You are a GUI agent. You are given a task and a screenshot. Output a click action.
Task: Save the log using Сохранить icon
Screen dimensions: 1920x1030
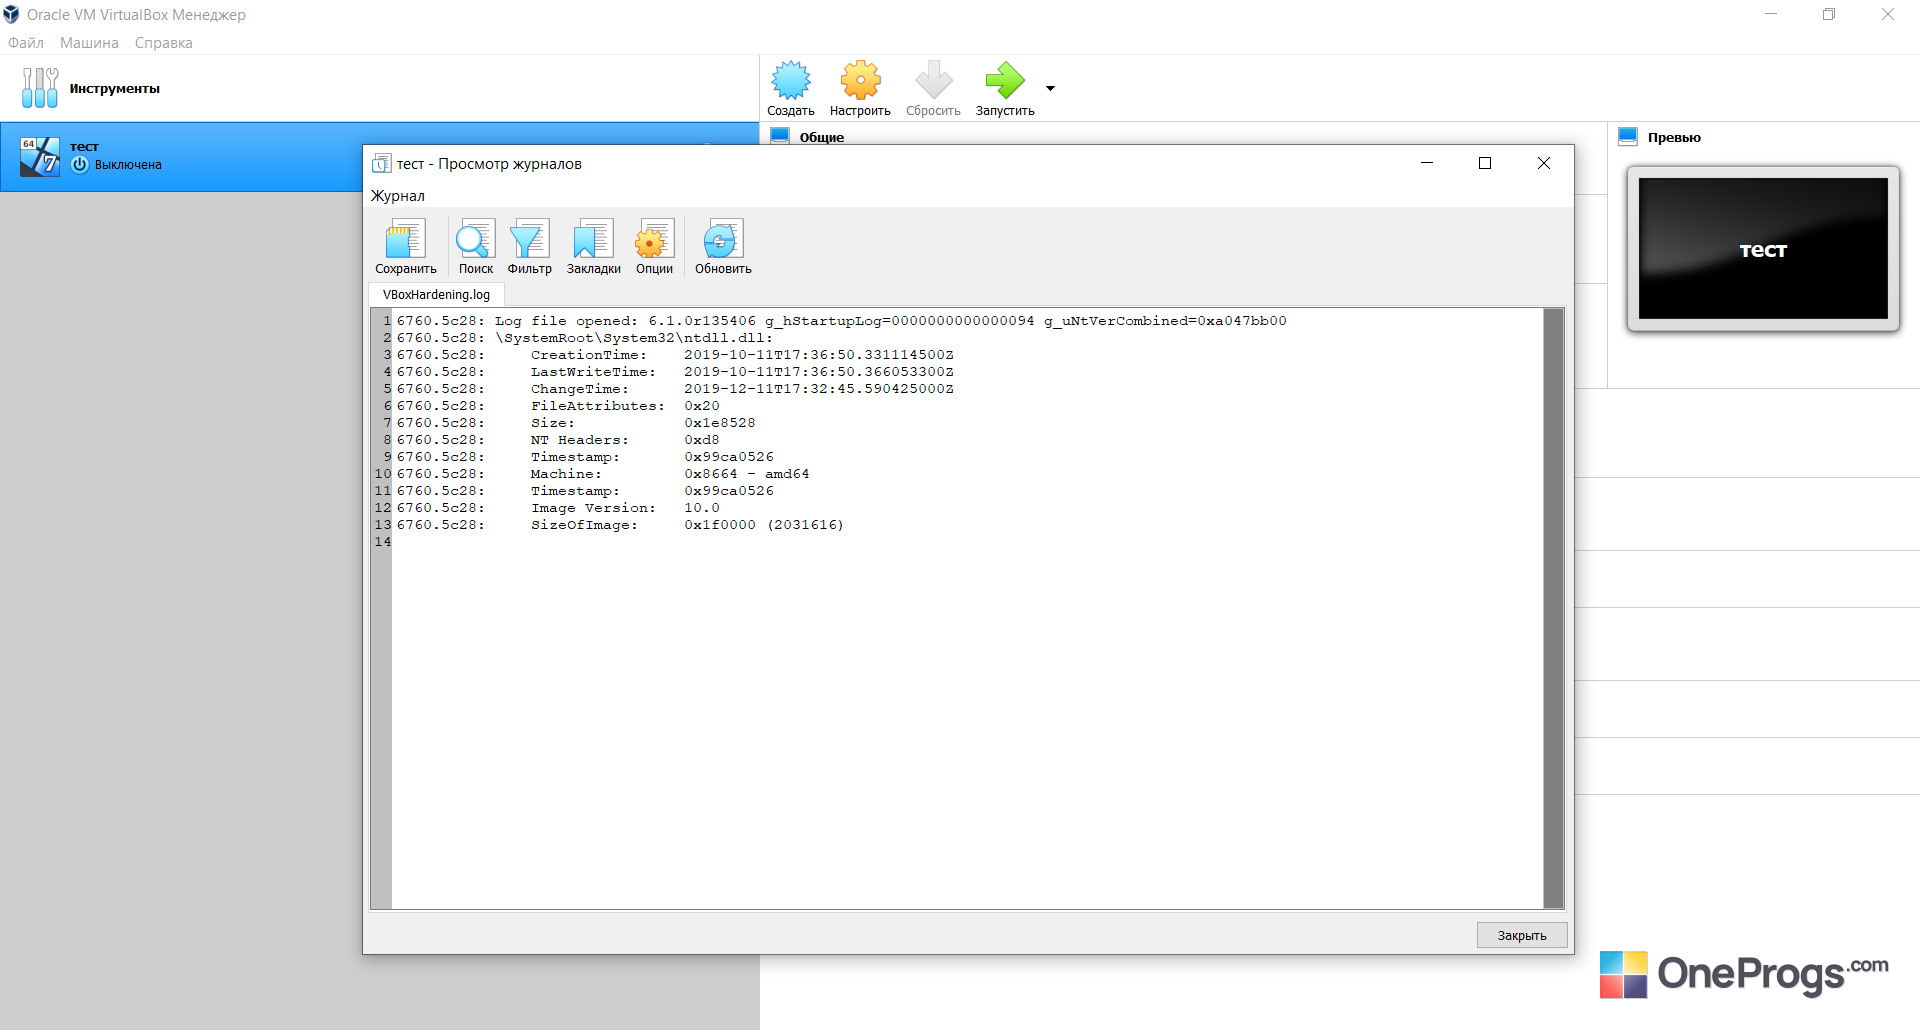[x=405, y=246]
